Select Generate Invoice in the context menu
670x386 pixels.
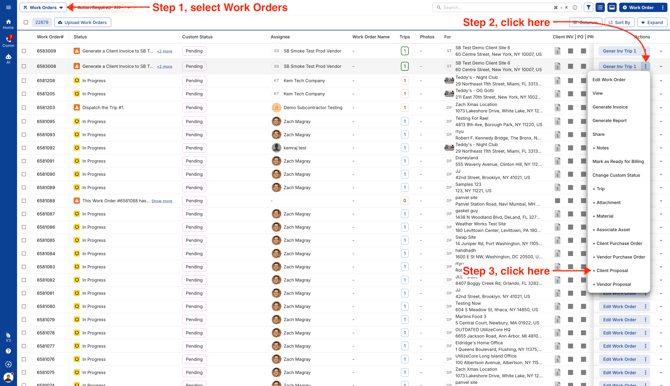[x=610, y=107]
